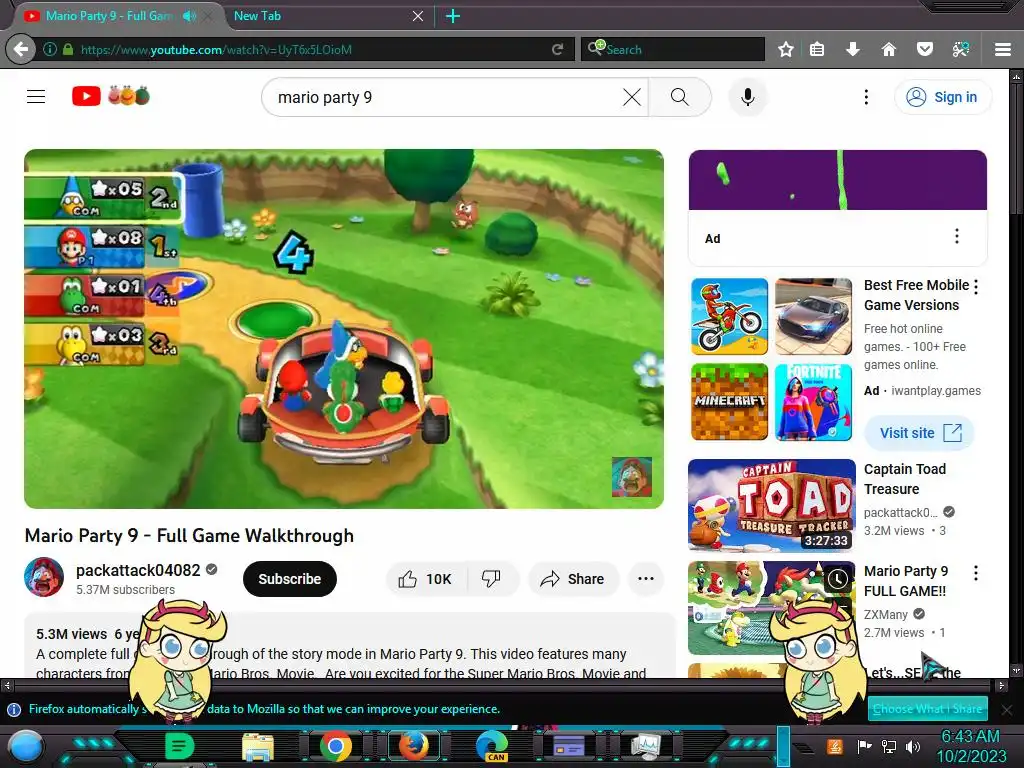Image resolution: width=1024 pixels, height=768 pixels.
Task: Reload page with refresh icon in address bar
Action: click(x=557, y=49)
